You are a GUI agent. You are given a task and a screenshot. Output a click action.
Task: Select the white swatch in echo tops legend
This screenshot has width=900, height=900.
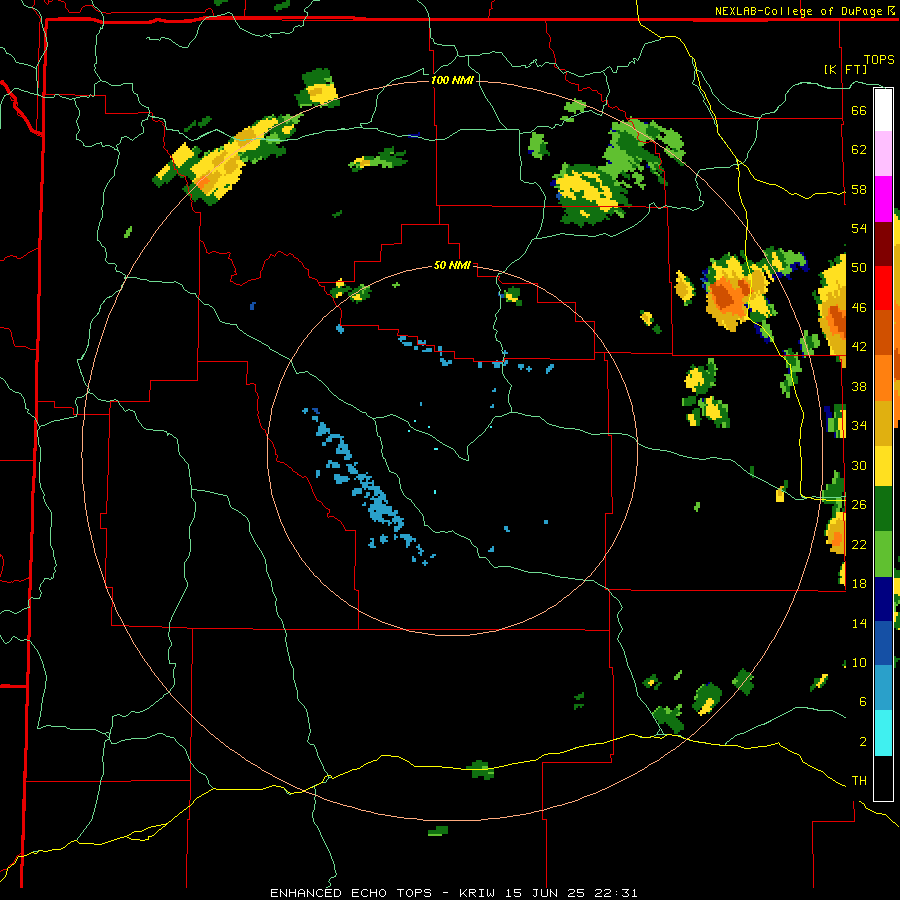pos(883,110)
